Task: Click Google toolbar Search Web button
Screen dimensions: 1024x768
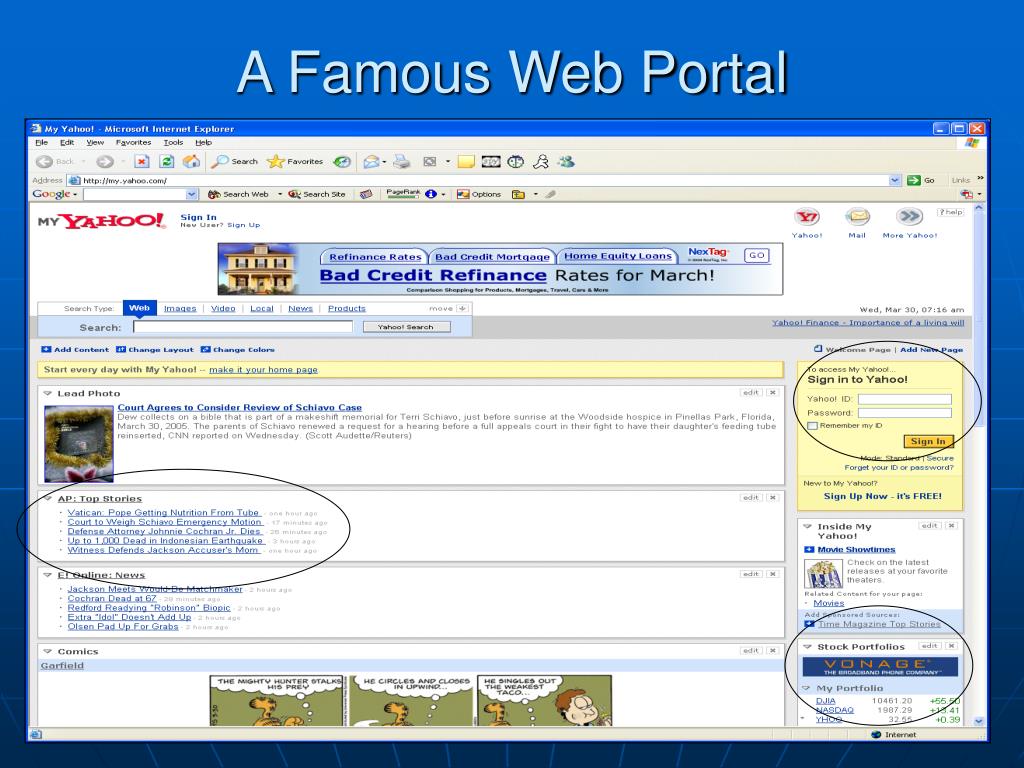Action: [x=238, y=194]
